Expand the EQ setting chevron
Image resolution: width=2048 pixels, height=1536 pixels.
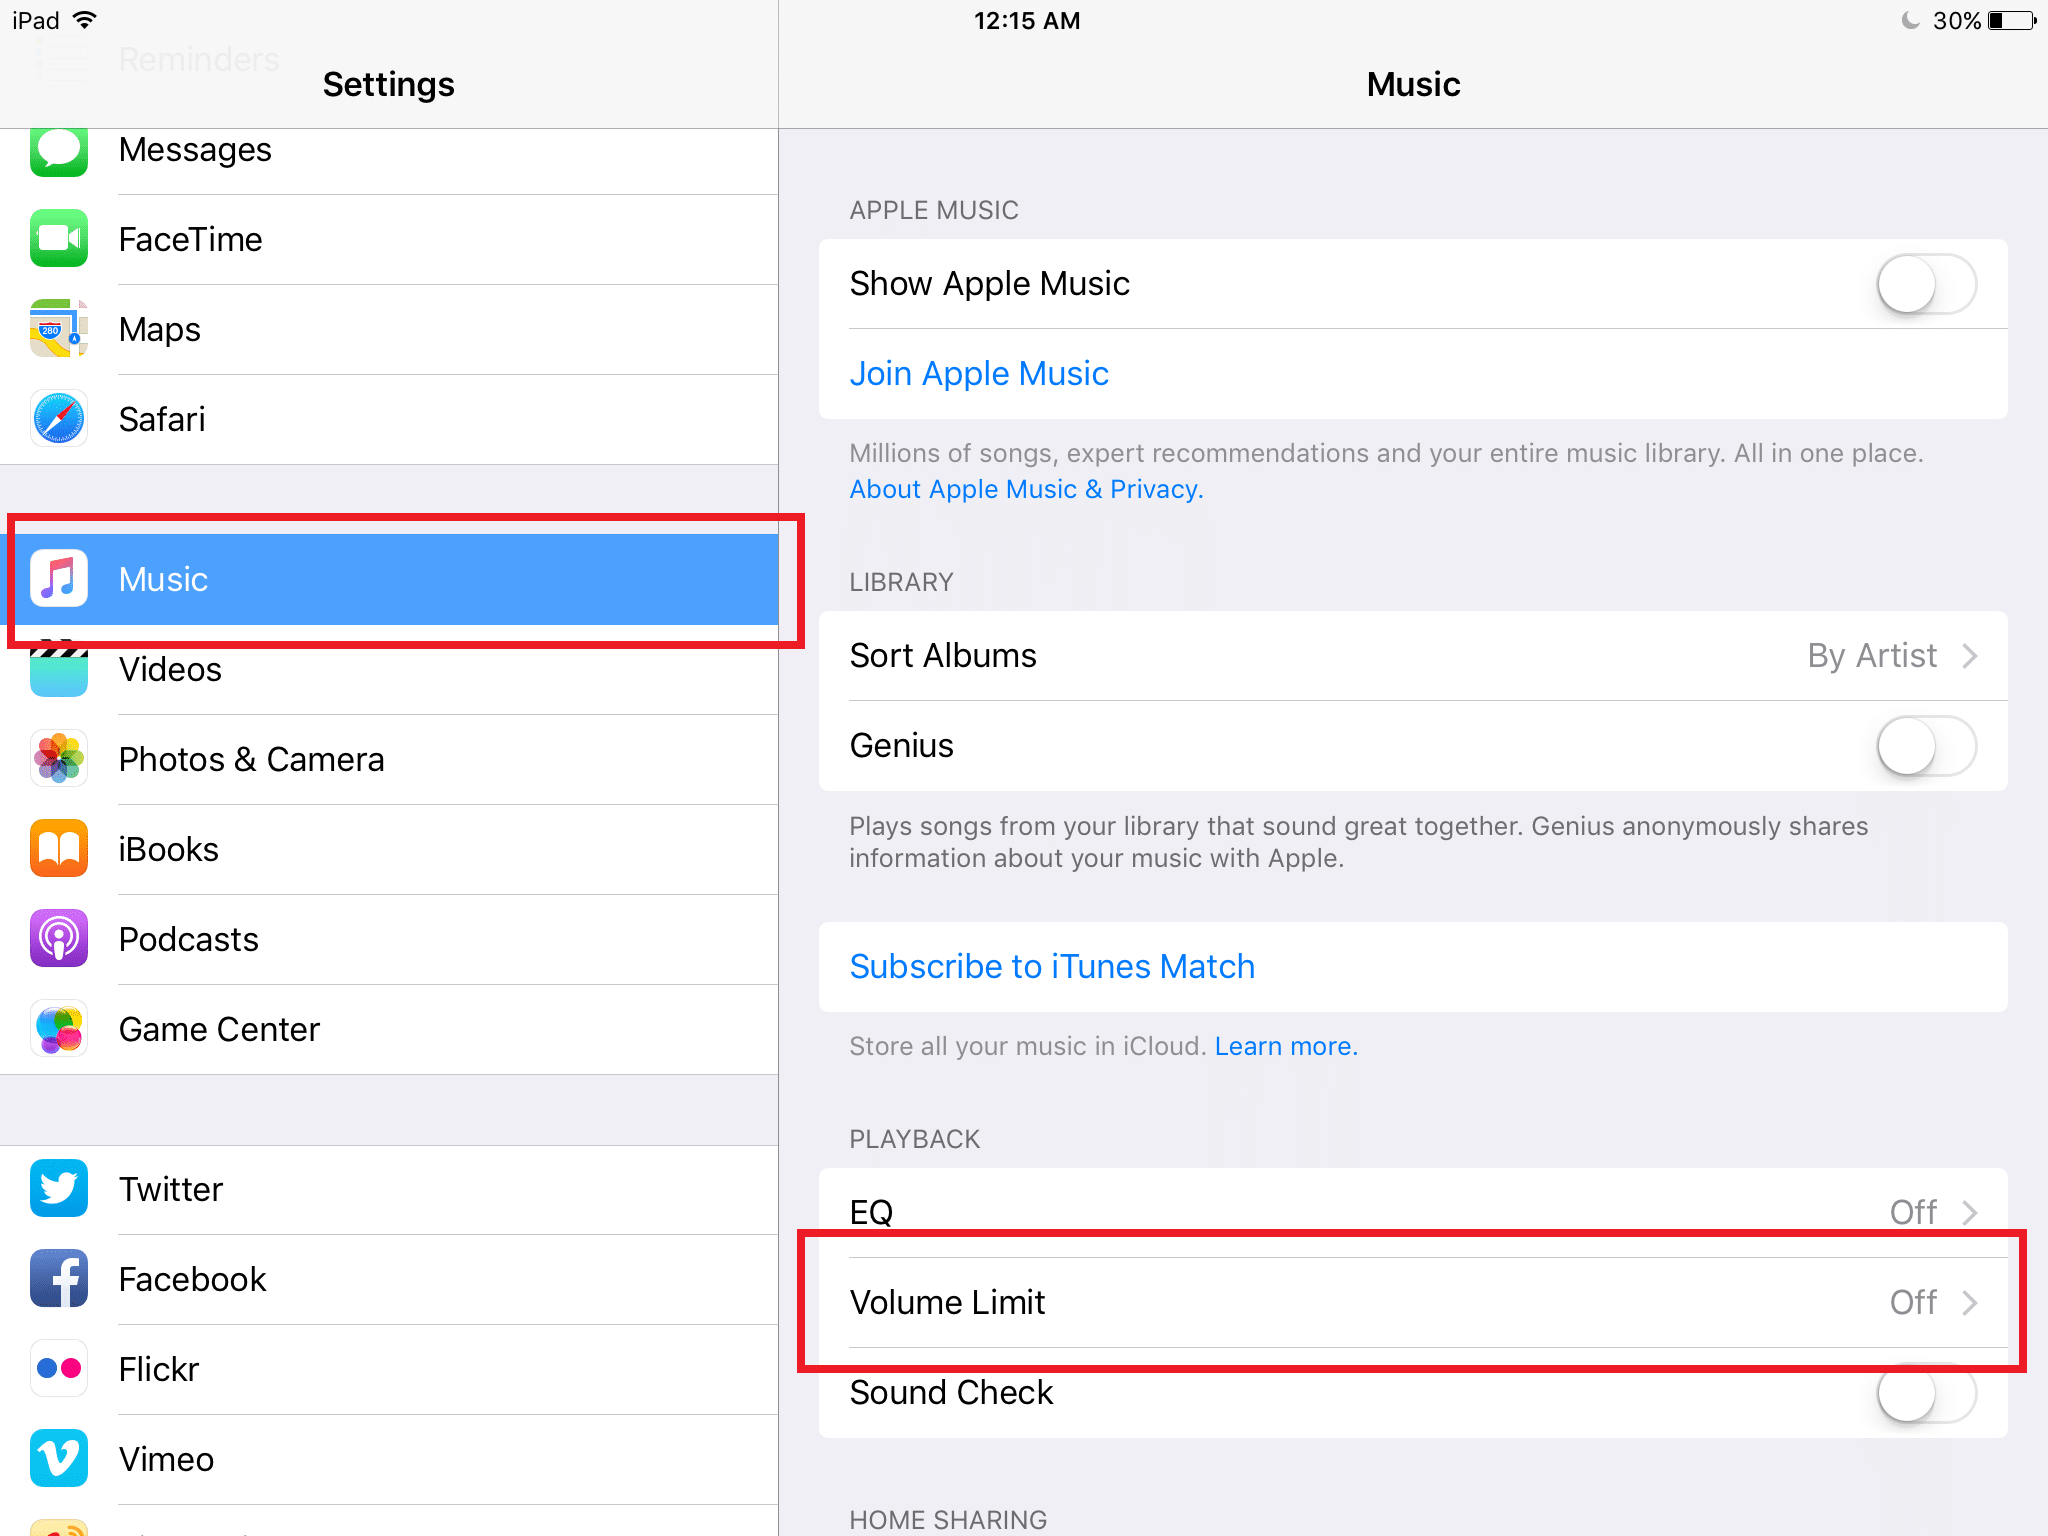pyautogui.click(x=1969, y=1212)
